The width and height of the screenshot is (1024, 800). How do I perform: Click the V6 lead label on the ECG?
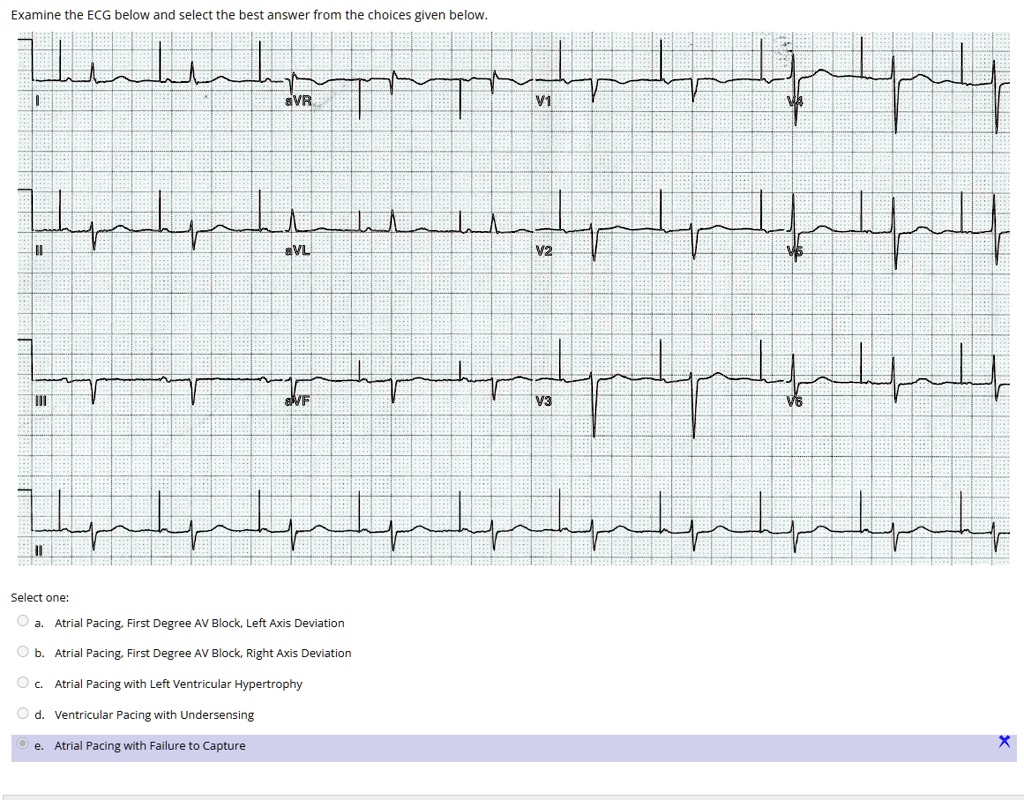pyautogui.click(x=795, y=401)
